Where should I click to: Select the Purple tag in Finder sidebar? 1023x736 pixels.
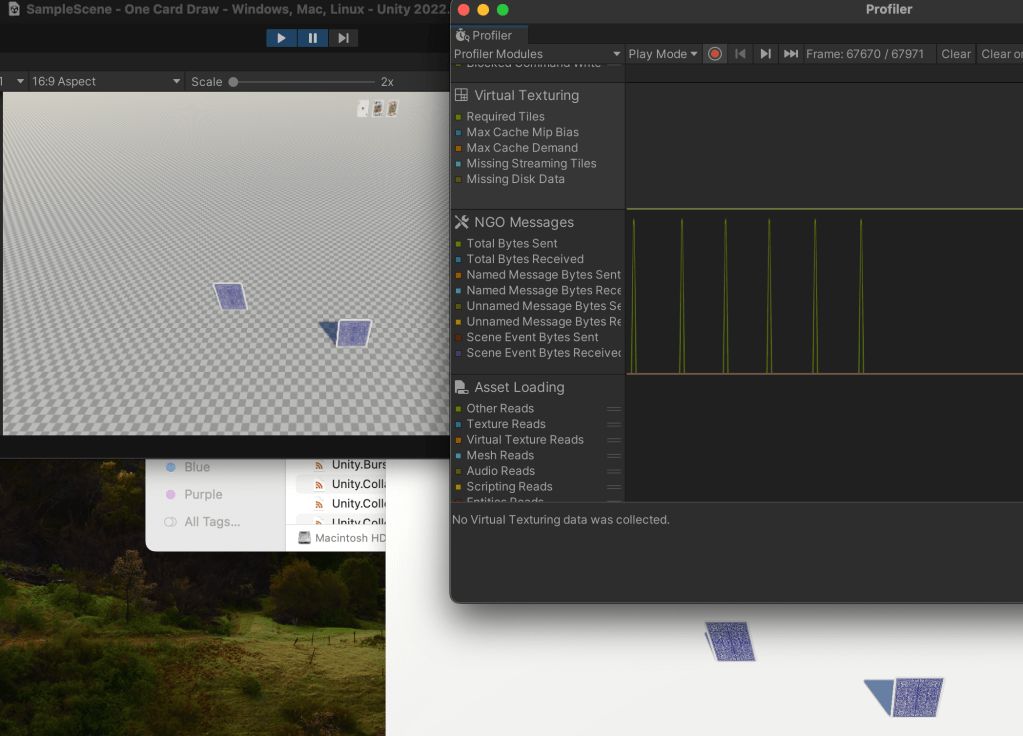203,494
